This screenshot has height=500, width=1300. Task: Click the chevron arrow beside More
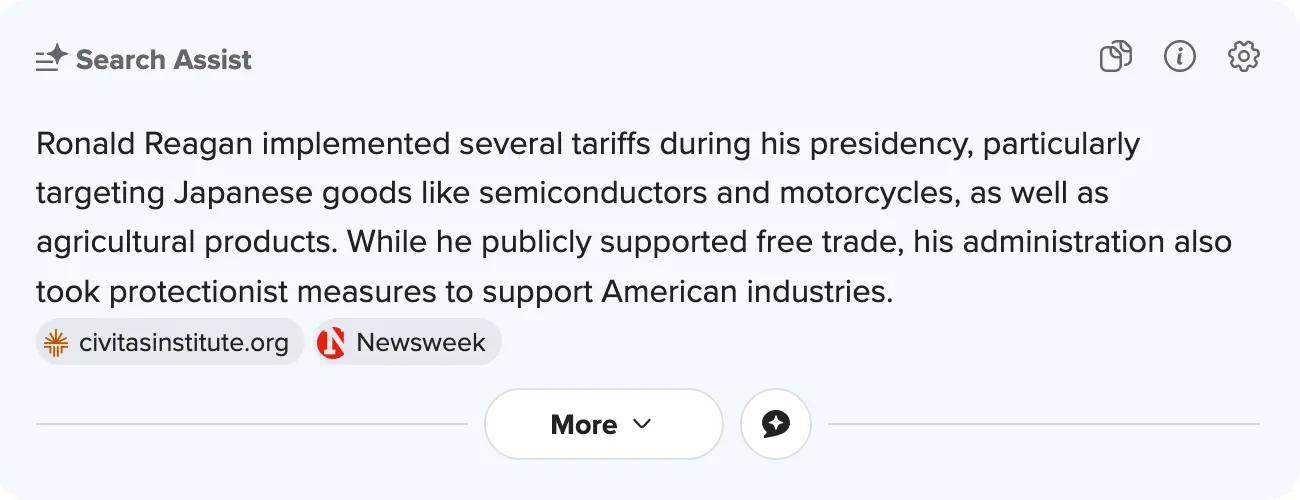642,424
